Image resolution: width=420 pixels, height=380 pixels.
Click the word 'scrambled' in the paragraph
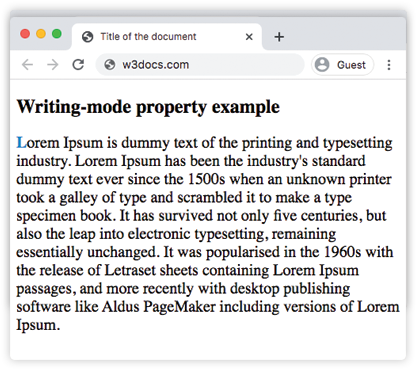tap(210, 197)
